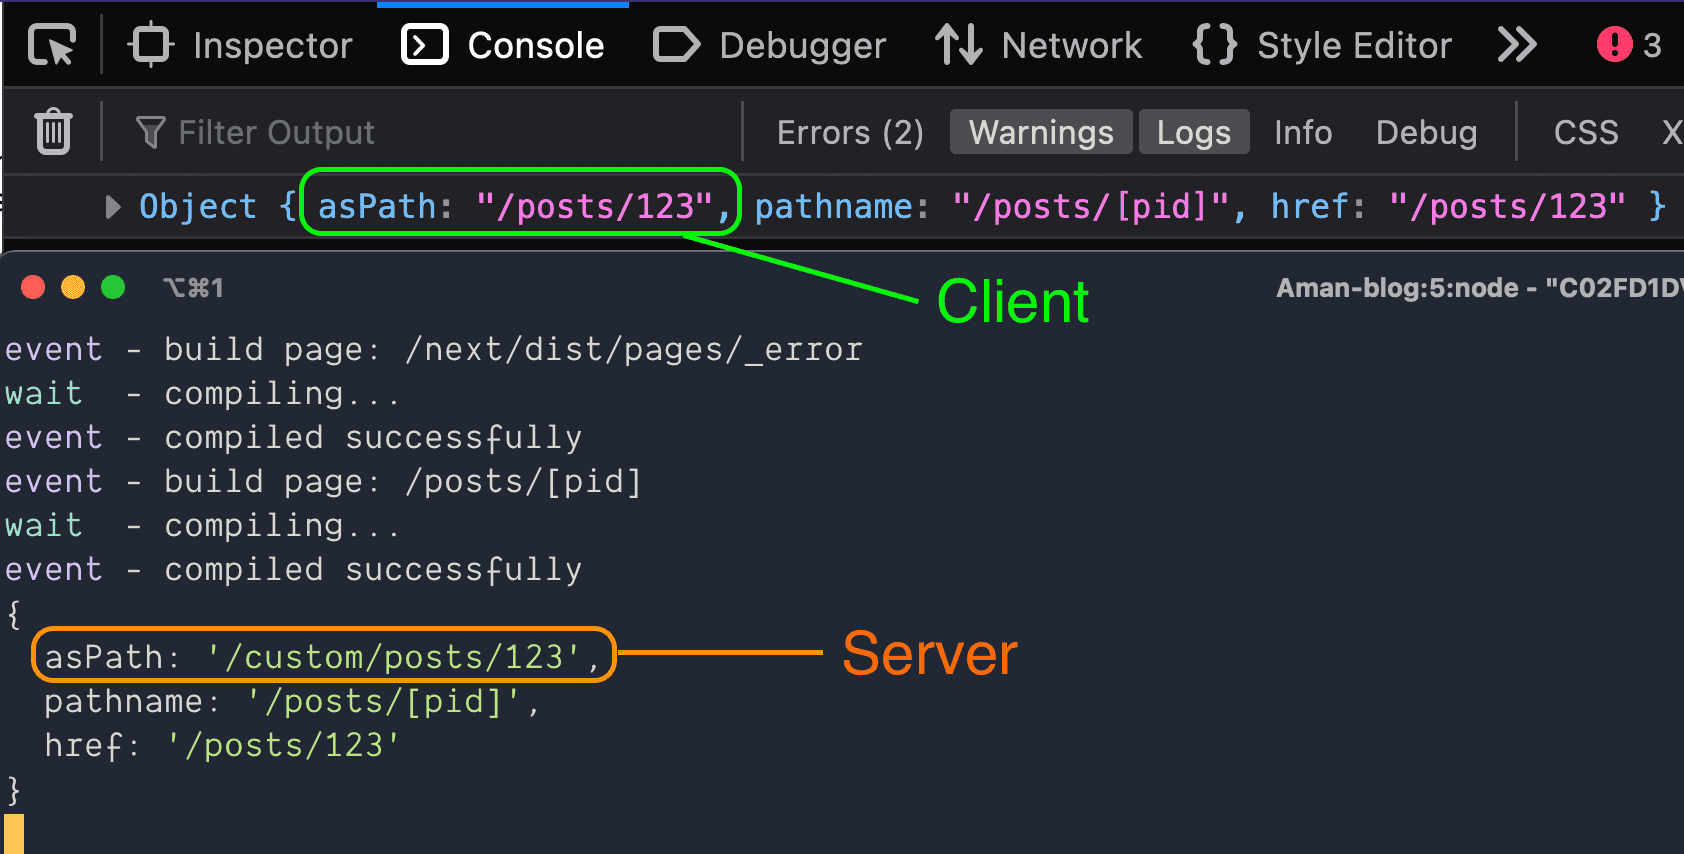Expand the logged Object entry
This screenshot has width=1684, height=854.
tap(113, 207)
